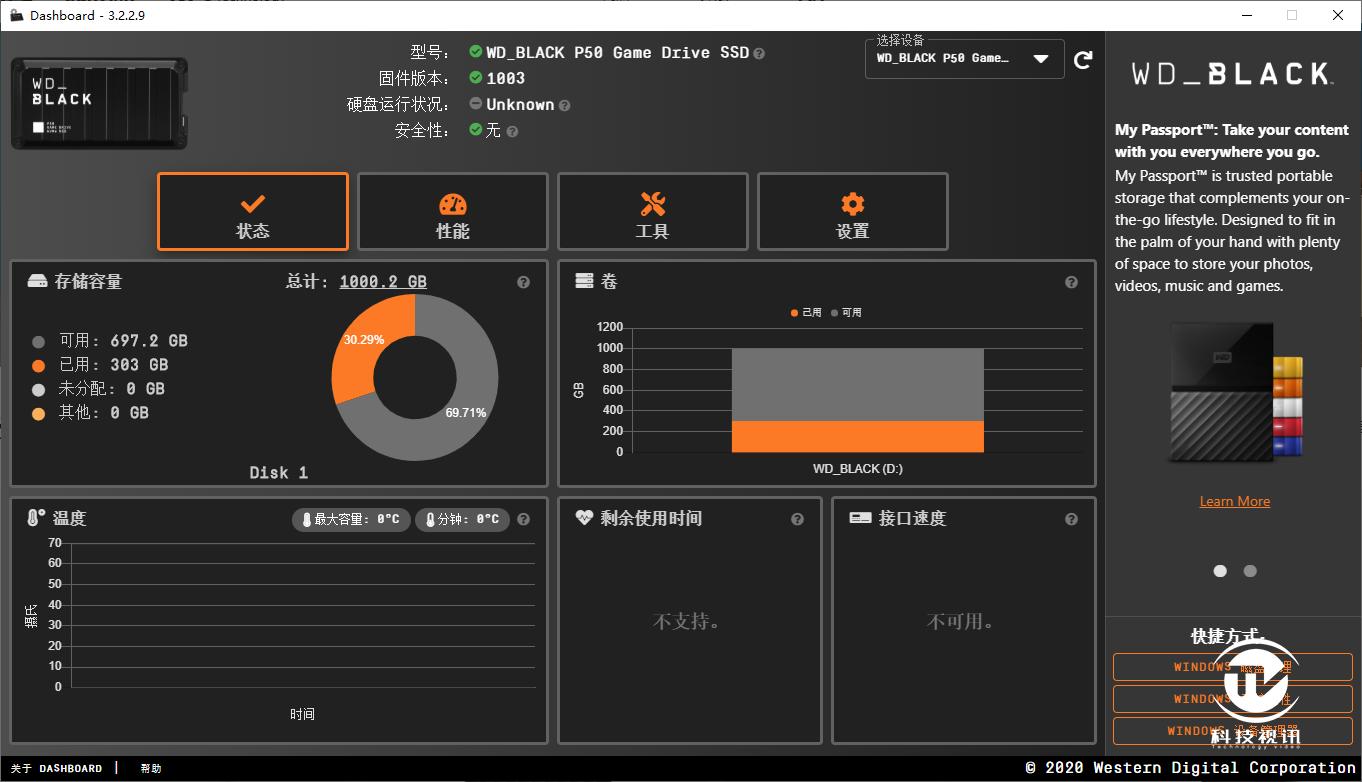Viewport: 1362px width, 782px height.
Task: Toggle the 最大容量 temperature badge
Action: [351, 520]
